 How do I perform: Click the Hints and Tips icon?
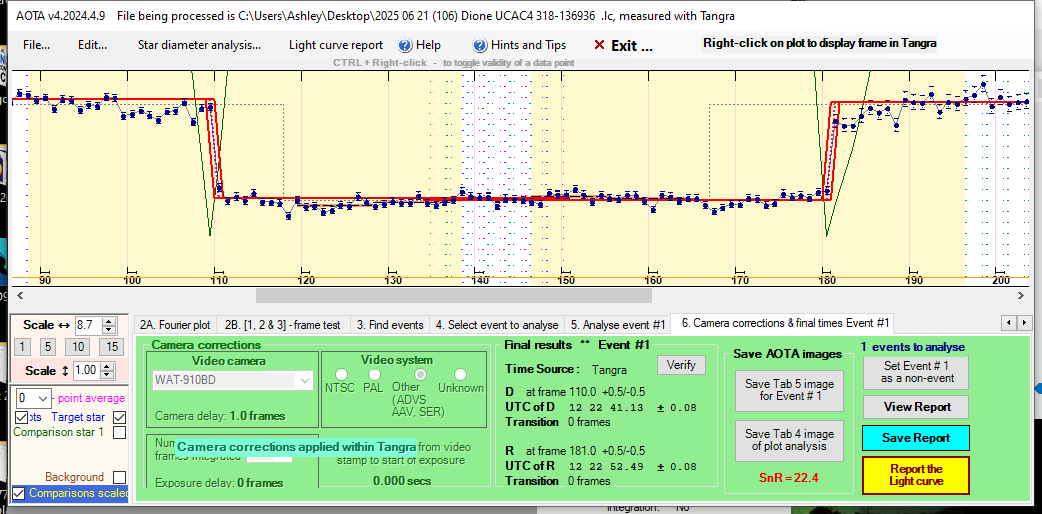click(x=480, y=45)
